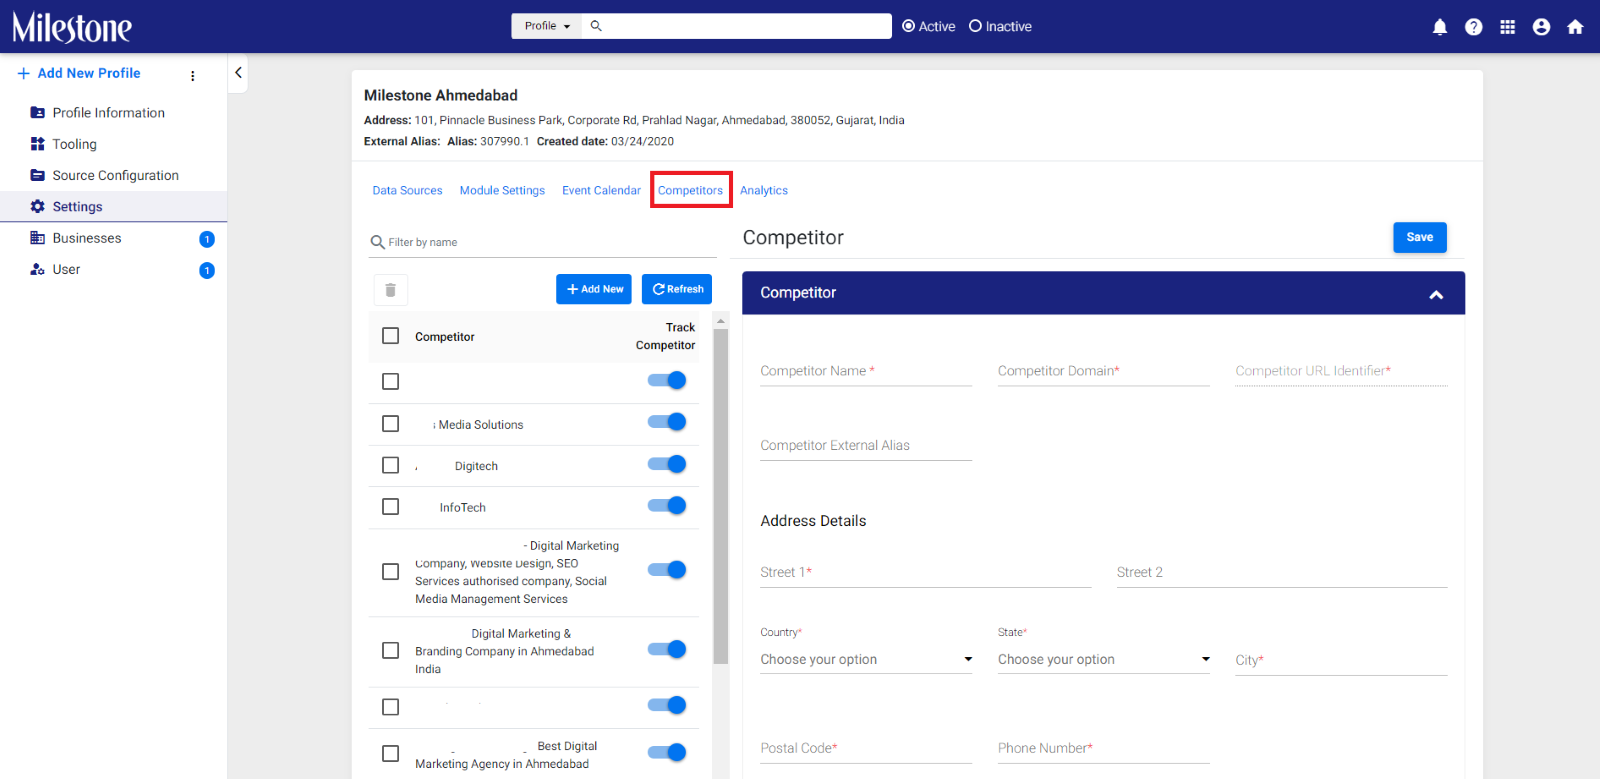
Task: Focus the Street 2 field
Action: click(1282, 573)
